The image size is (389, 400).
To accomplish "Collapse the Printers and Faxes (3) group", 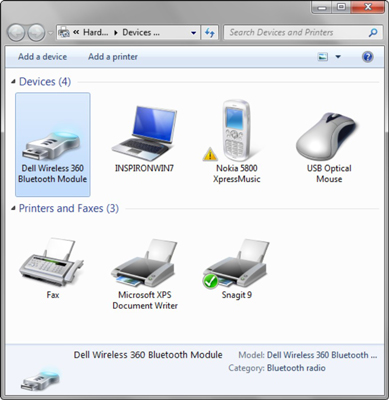I will click(x=13, y=208).
